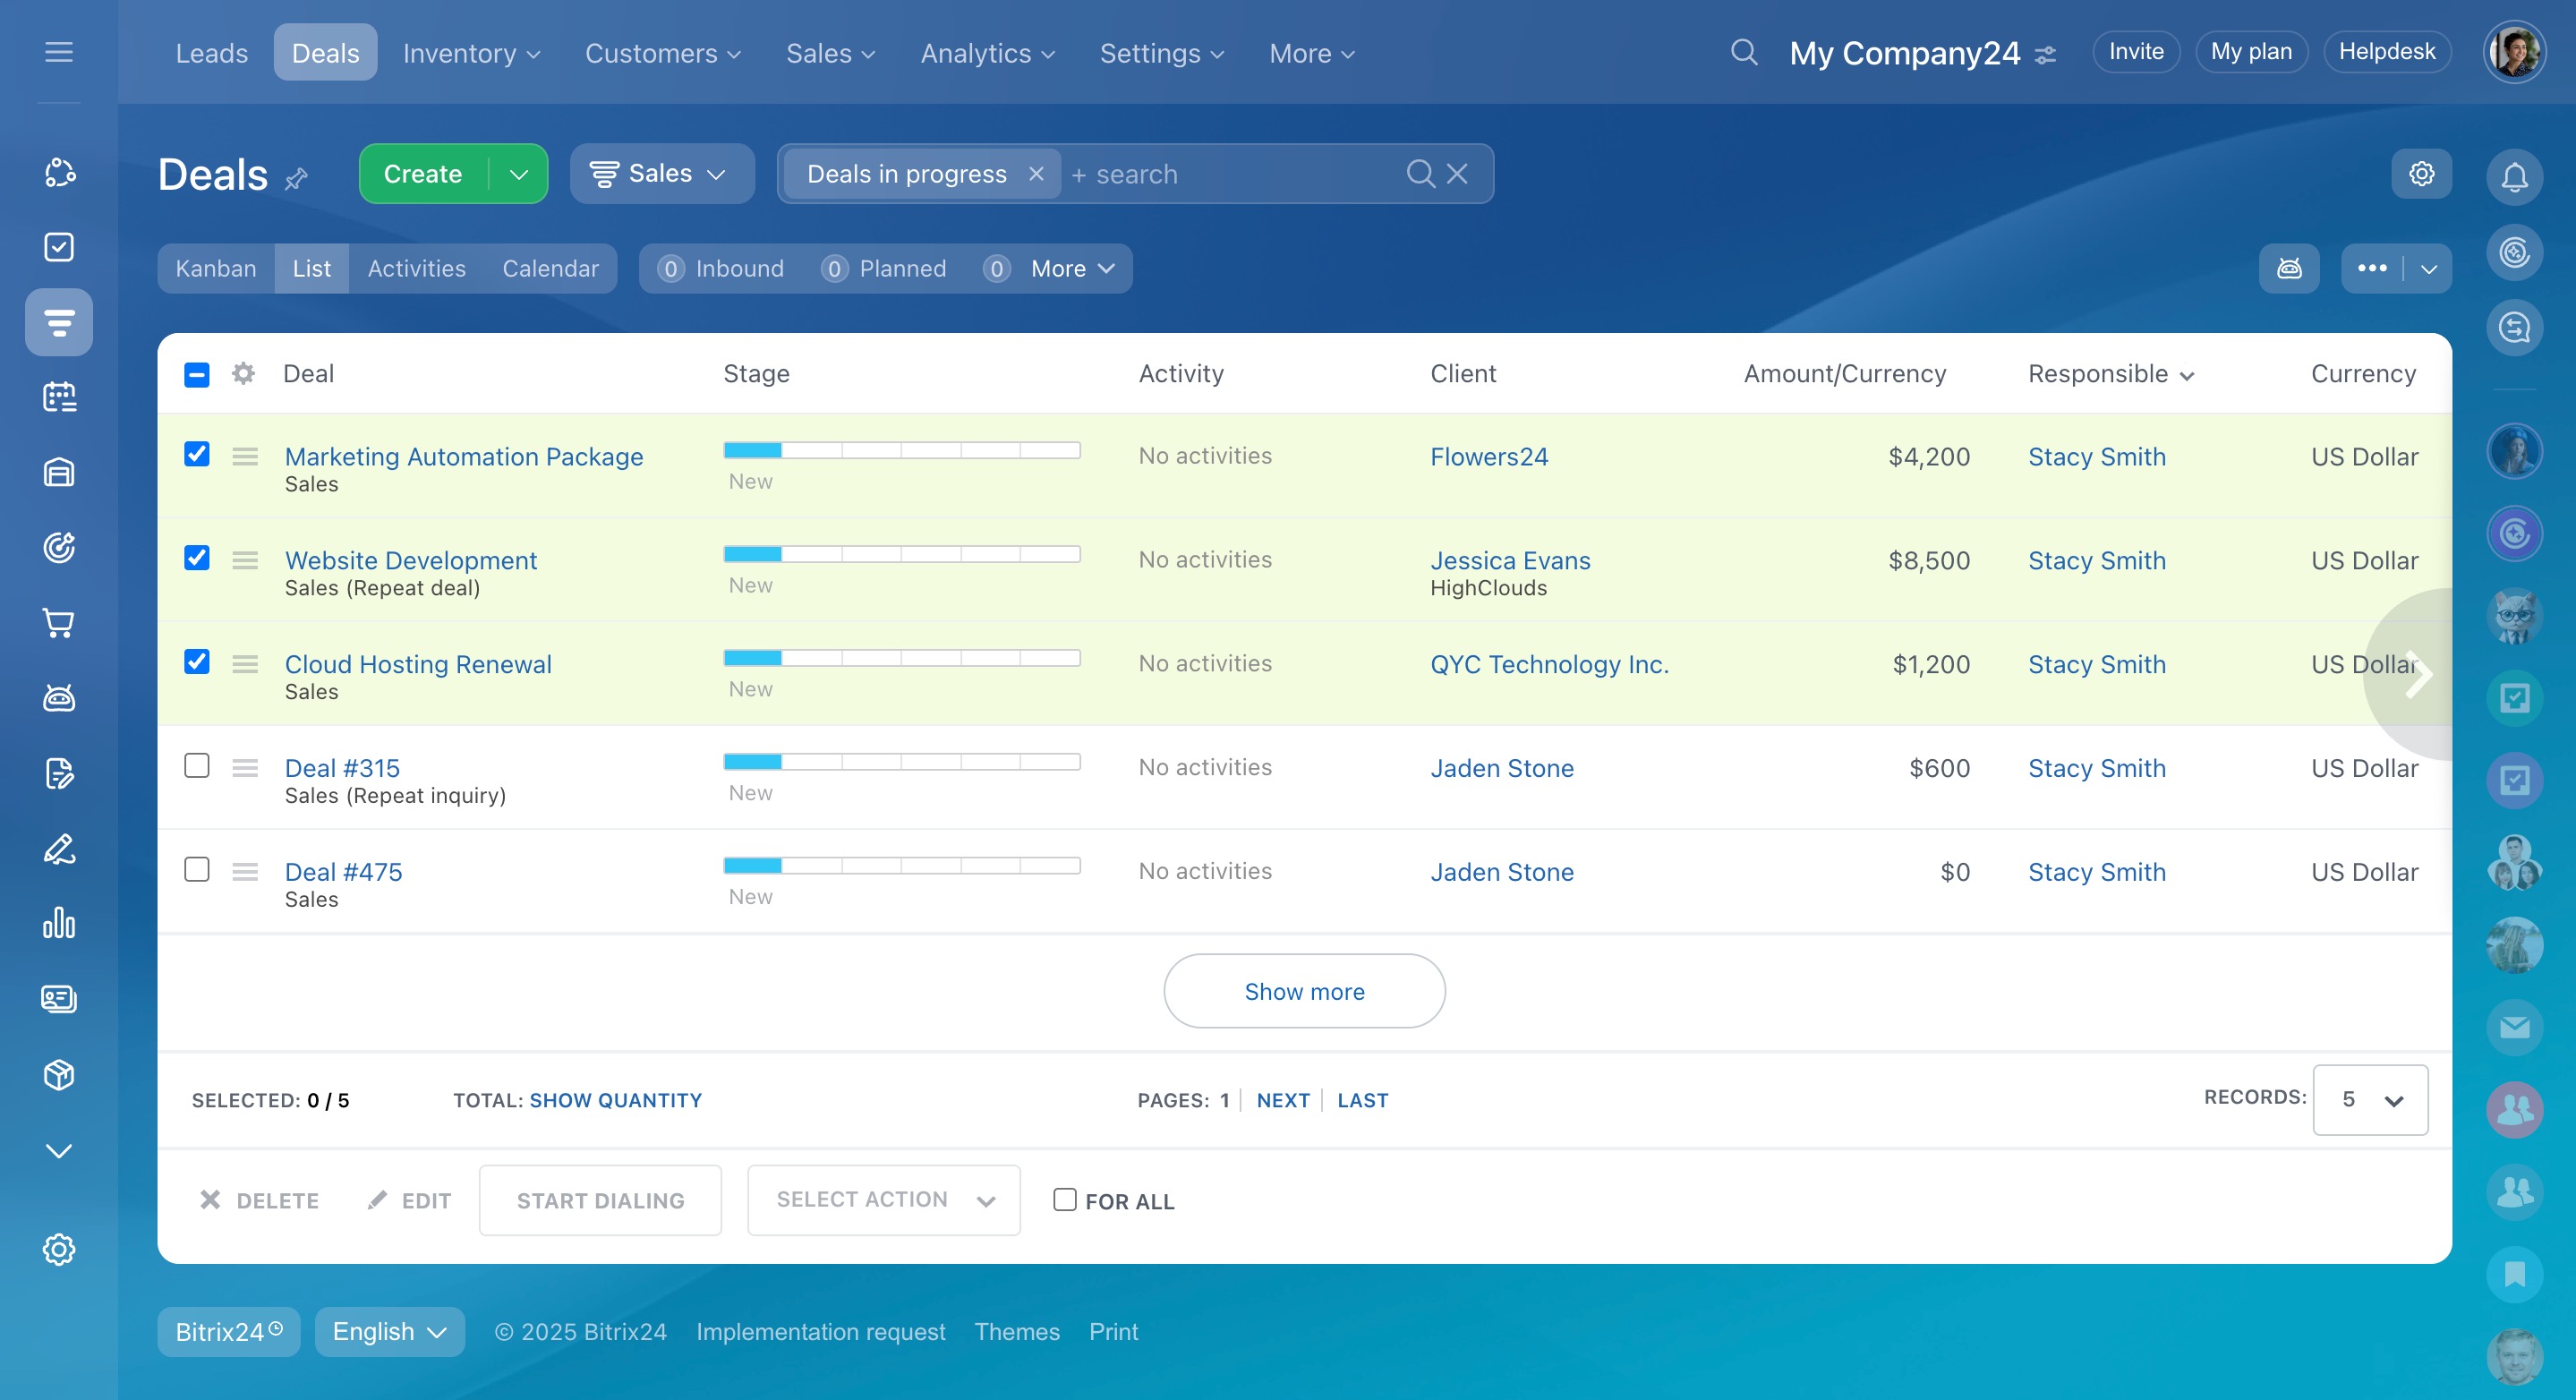Open the Records per page dropdown
Viewport: 2576px width, 1400px height.
pyautogui.click(x=2370, y=1100)
